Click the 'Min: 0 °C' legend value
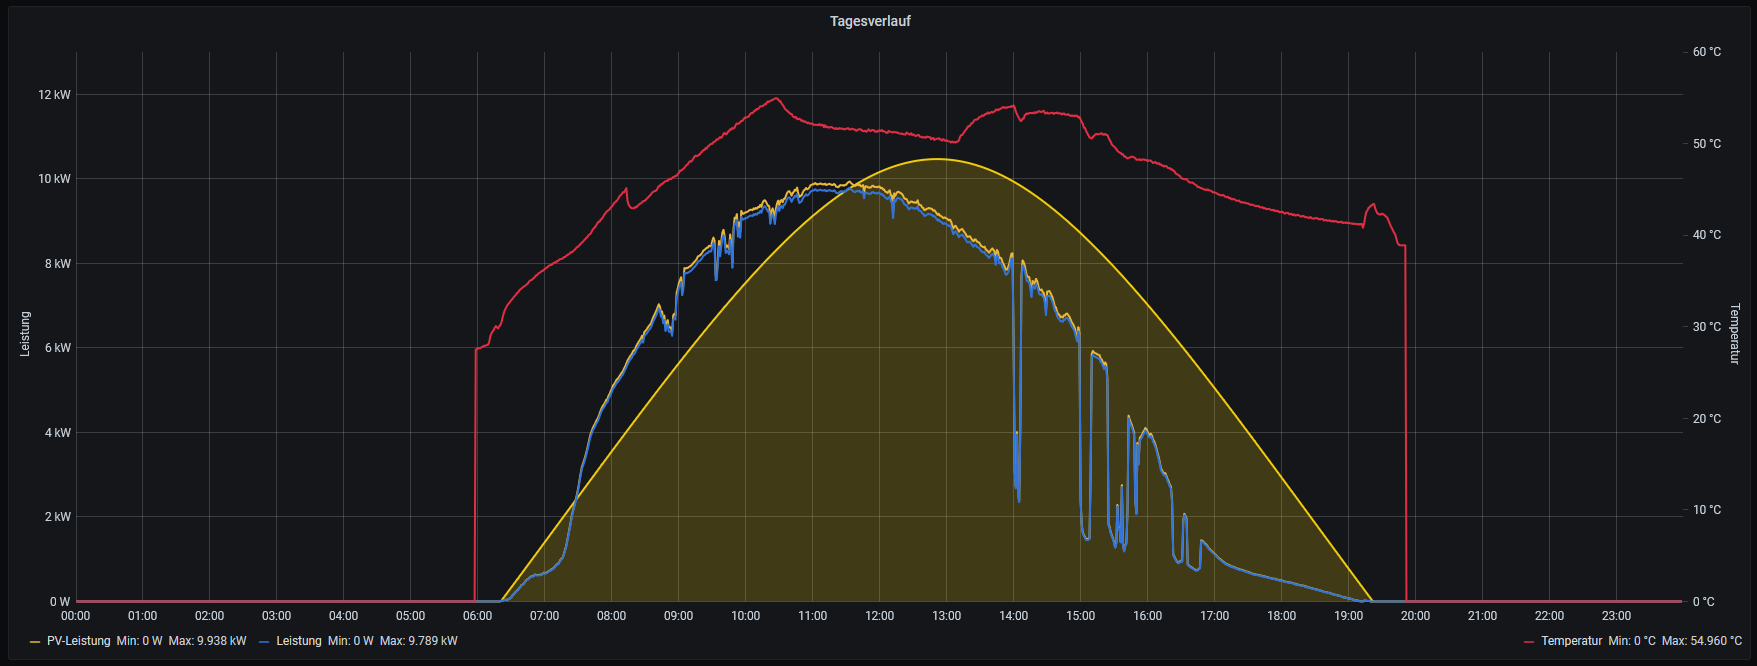 (x=1631, y=641)
